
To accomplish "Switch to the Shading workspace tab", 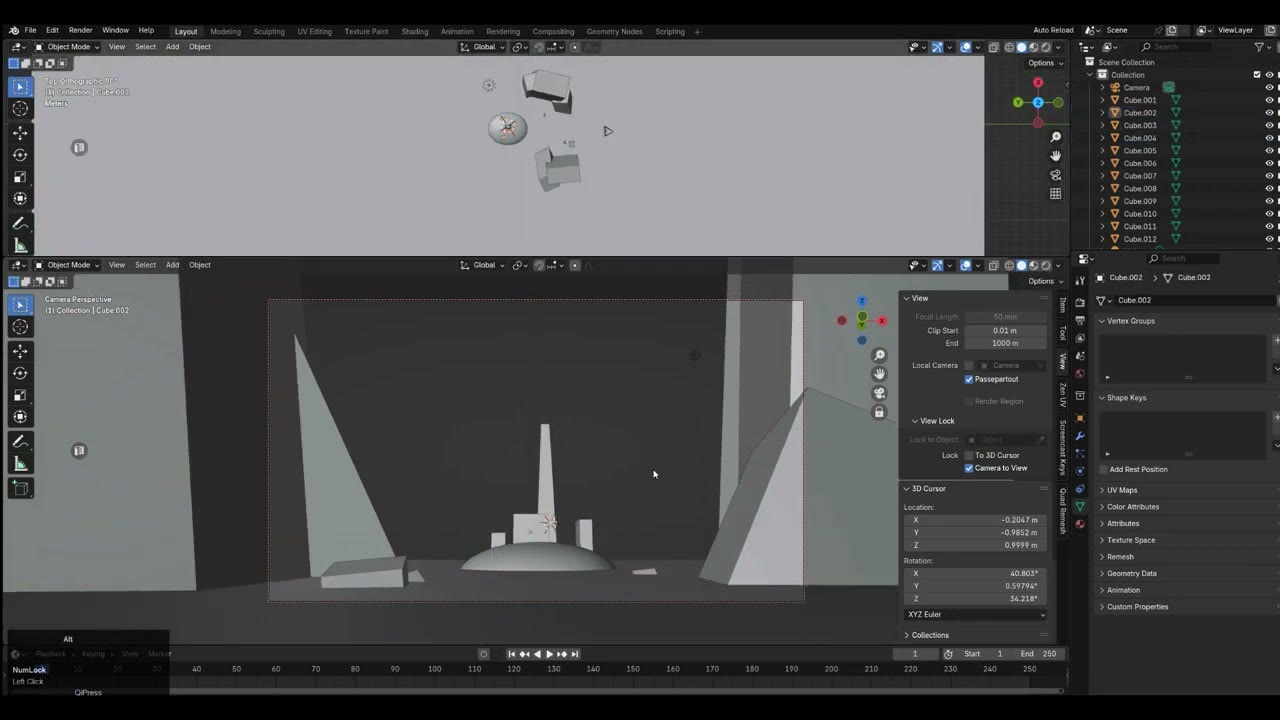I will (415, 31).
